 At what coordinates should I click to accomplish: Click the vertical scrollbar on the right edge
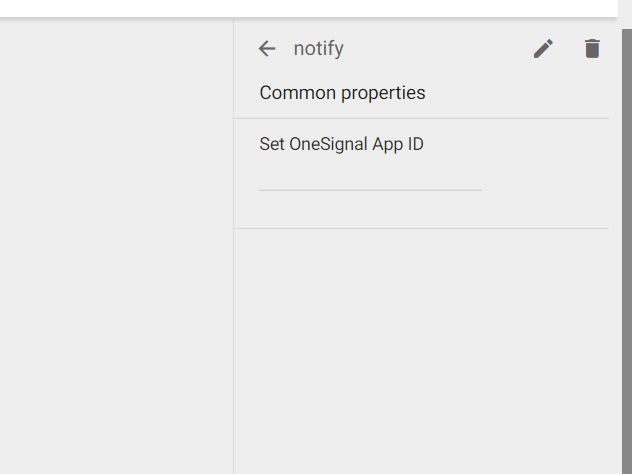click(x=627, y=250)
